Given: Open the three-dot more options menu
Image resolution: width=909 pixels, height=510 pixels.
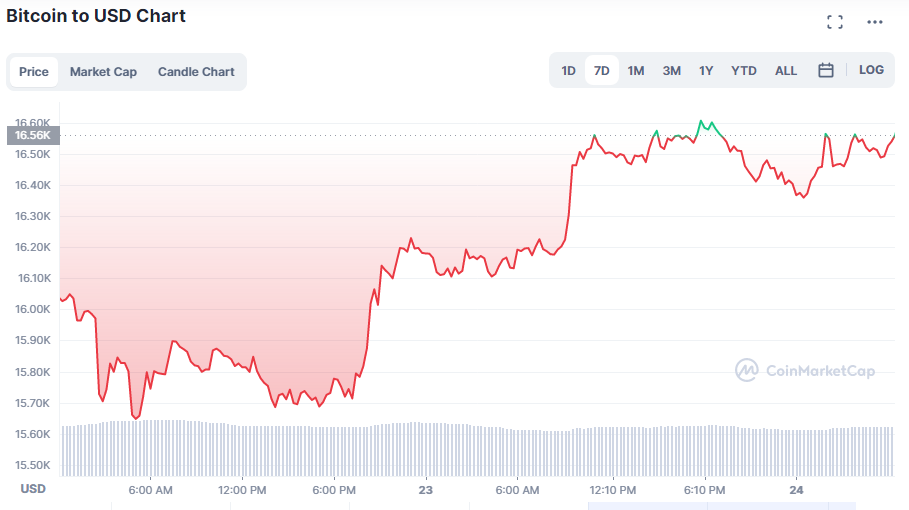Looking at the screenshot, I should click(x=875, y=22).
